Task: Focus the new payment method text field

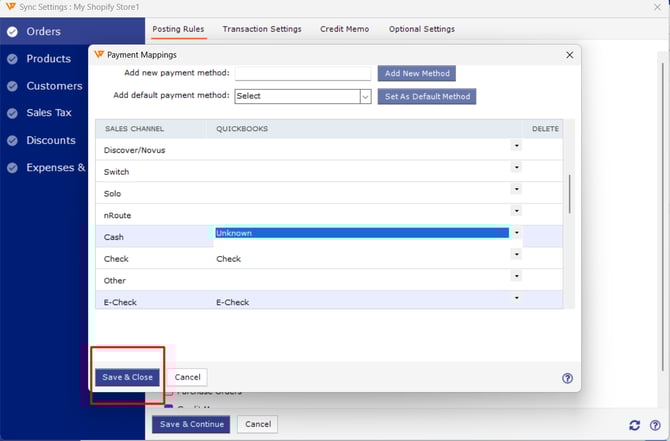Action: point(302,74)
